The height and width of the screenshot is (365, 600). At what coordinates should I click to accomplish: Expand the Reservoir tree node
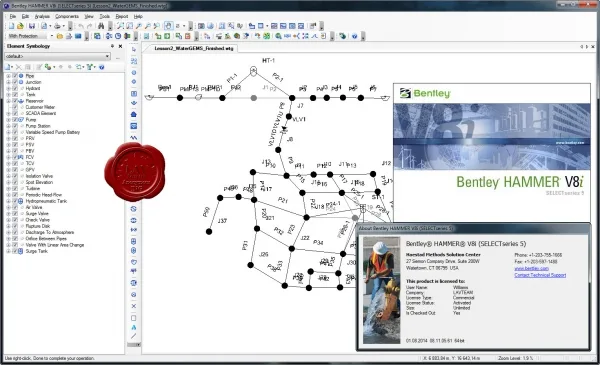point(8,101)
